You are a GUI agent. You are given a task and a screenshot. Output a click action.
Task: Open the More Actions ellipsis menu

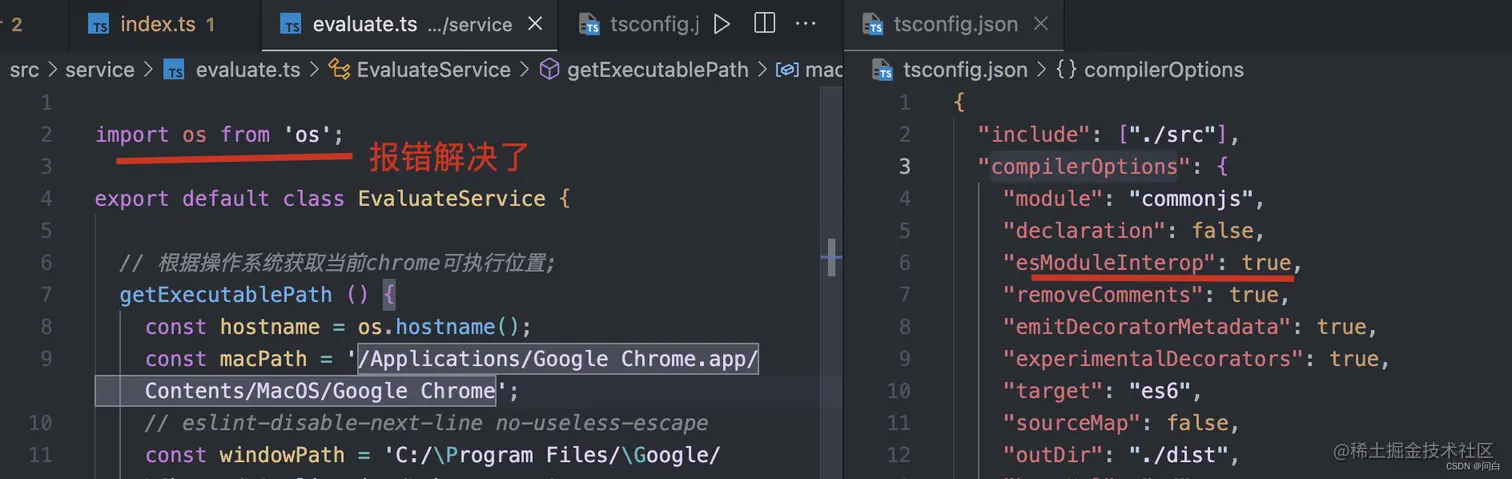[806, 23]
